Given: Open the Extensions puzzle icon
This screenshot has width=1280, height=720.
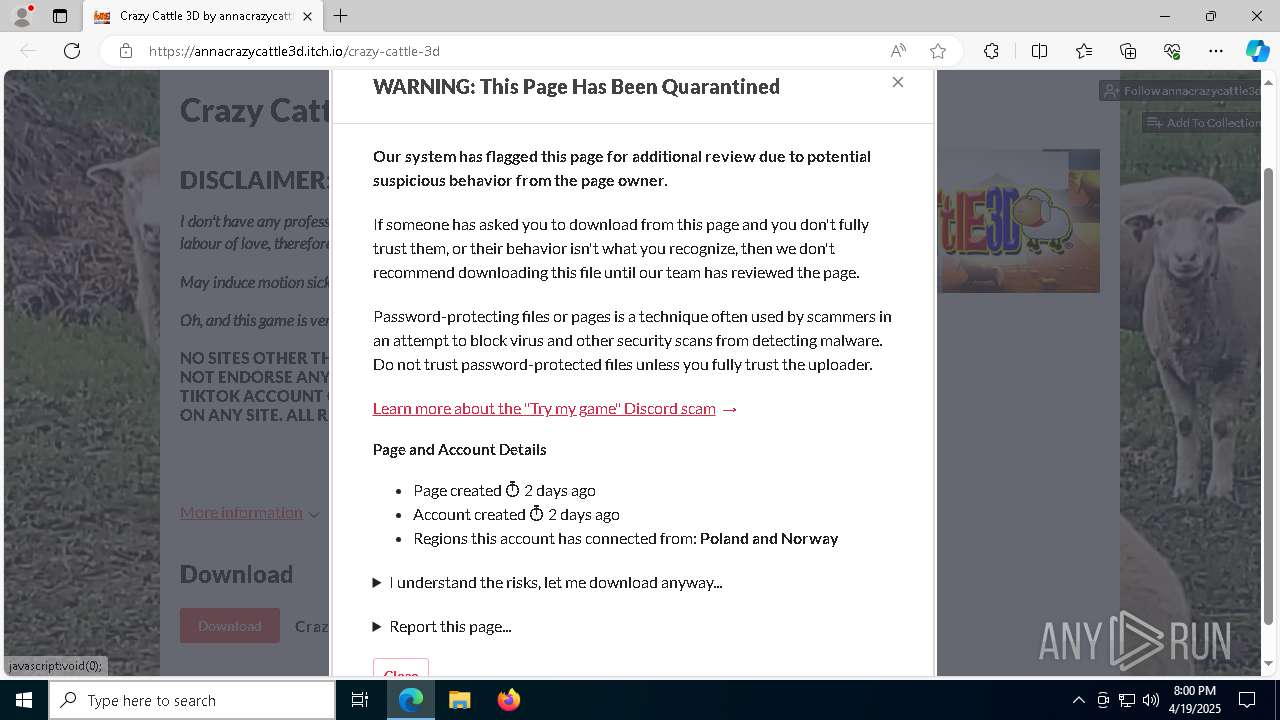Looking at the screenshot, I should tap(991, 51).
